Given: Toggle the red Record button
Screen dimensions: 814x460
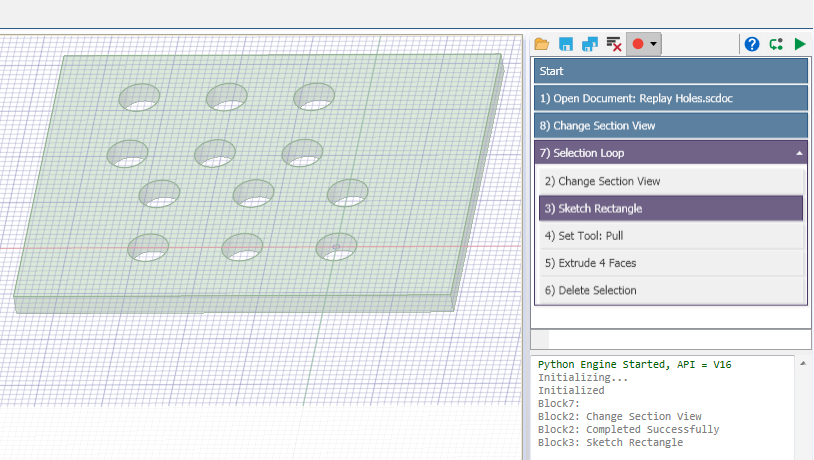Looking at the screenshot, I should click(x=638, y=44).
